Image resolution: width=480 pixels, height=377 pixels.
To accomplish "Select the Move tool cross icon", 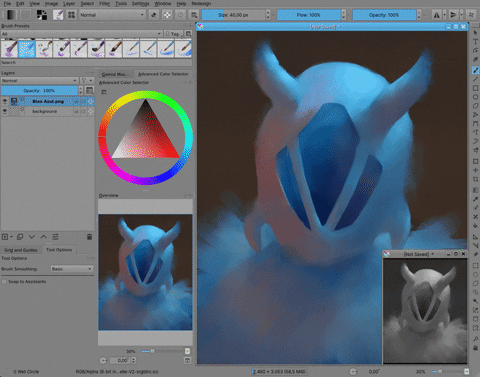I will tap(475, 170).
